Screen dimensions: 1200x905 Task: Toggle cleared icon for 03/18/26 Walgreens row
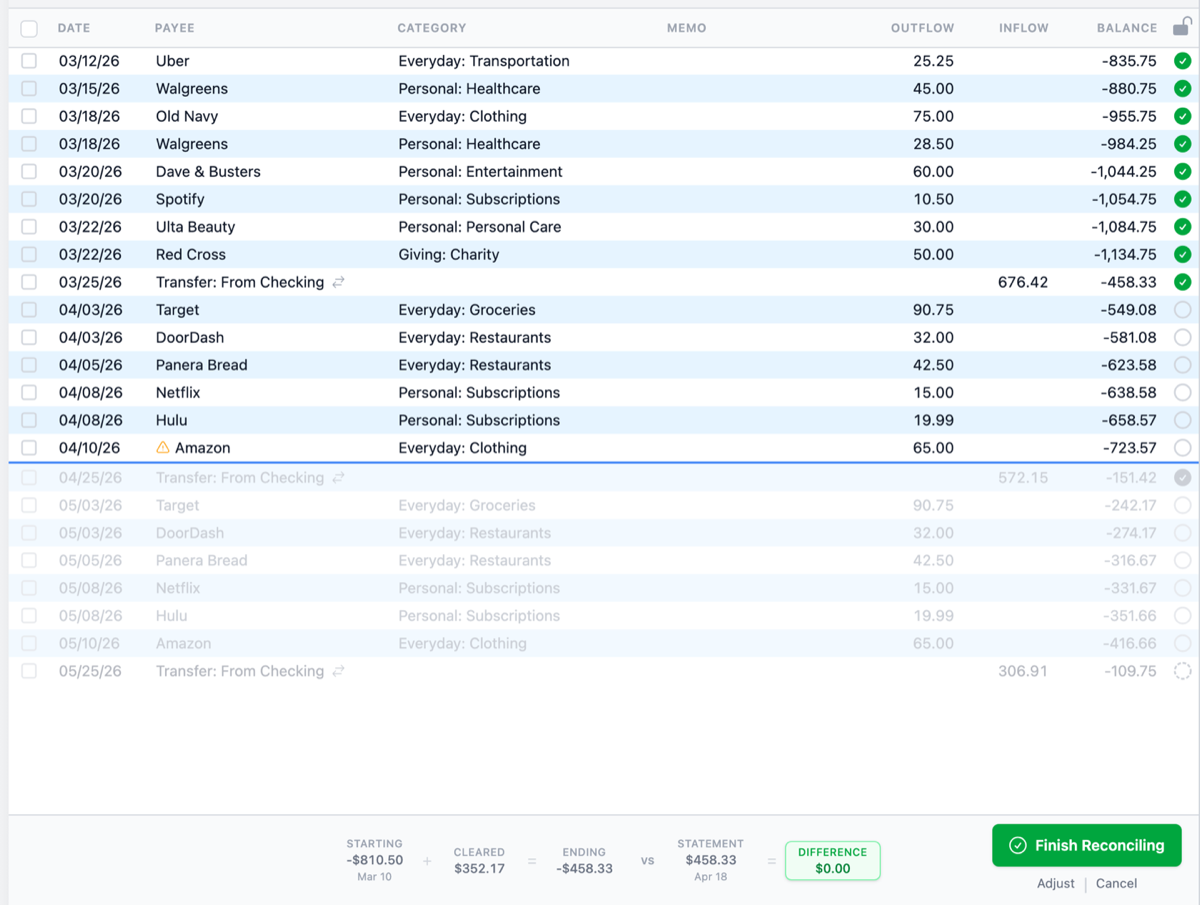(1182, 144)
